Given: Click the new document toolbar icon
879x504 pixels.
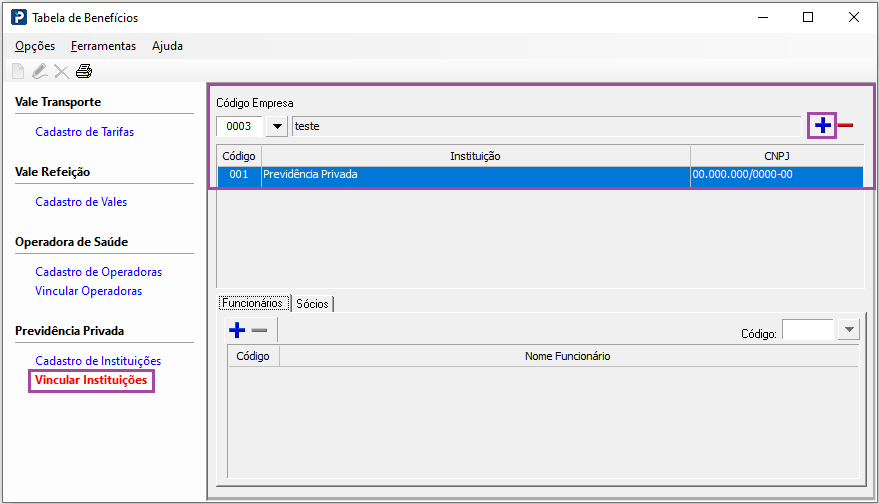Looking at the screenshot, I should click(18, 71).
